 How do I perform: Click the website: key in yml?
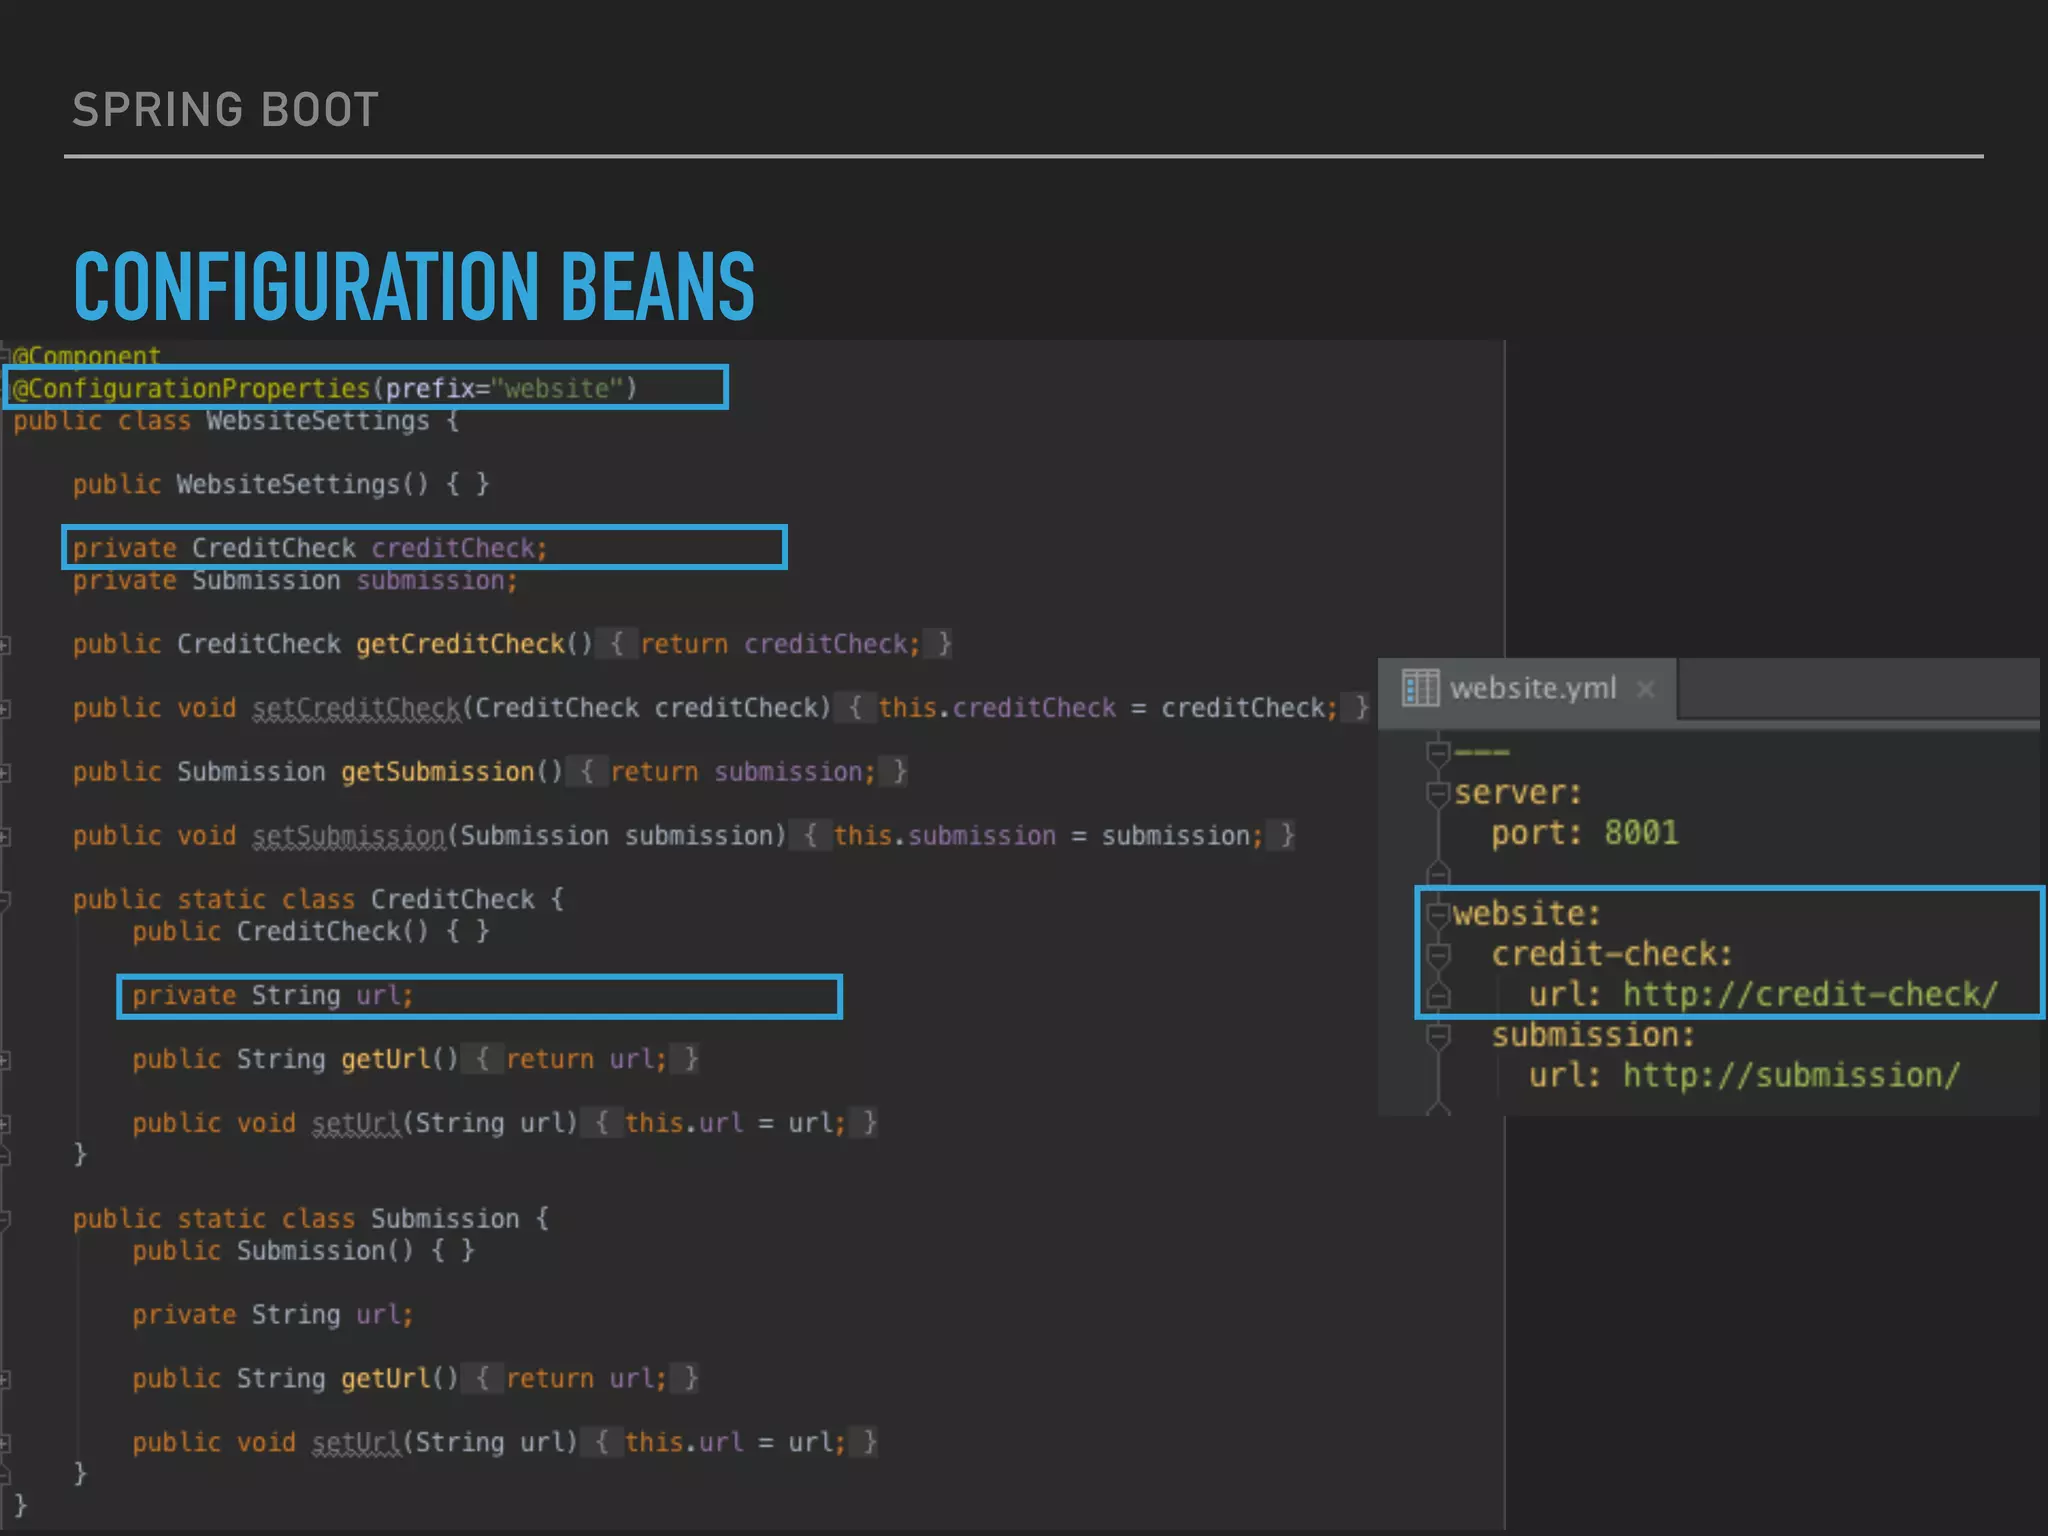click(1526, 914)
